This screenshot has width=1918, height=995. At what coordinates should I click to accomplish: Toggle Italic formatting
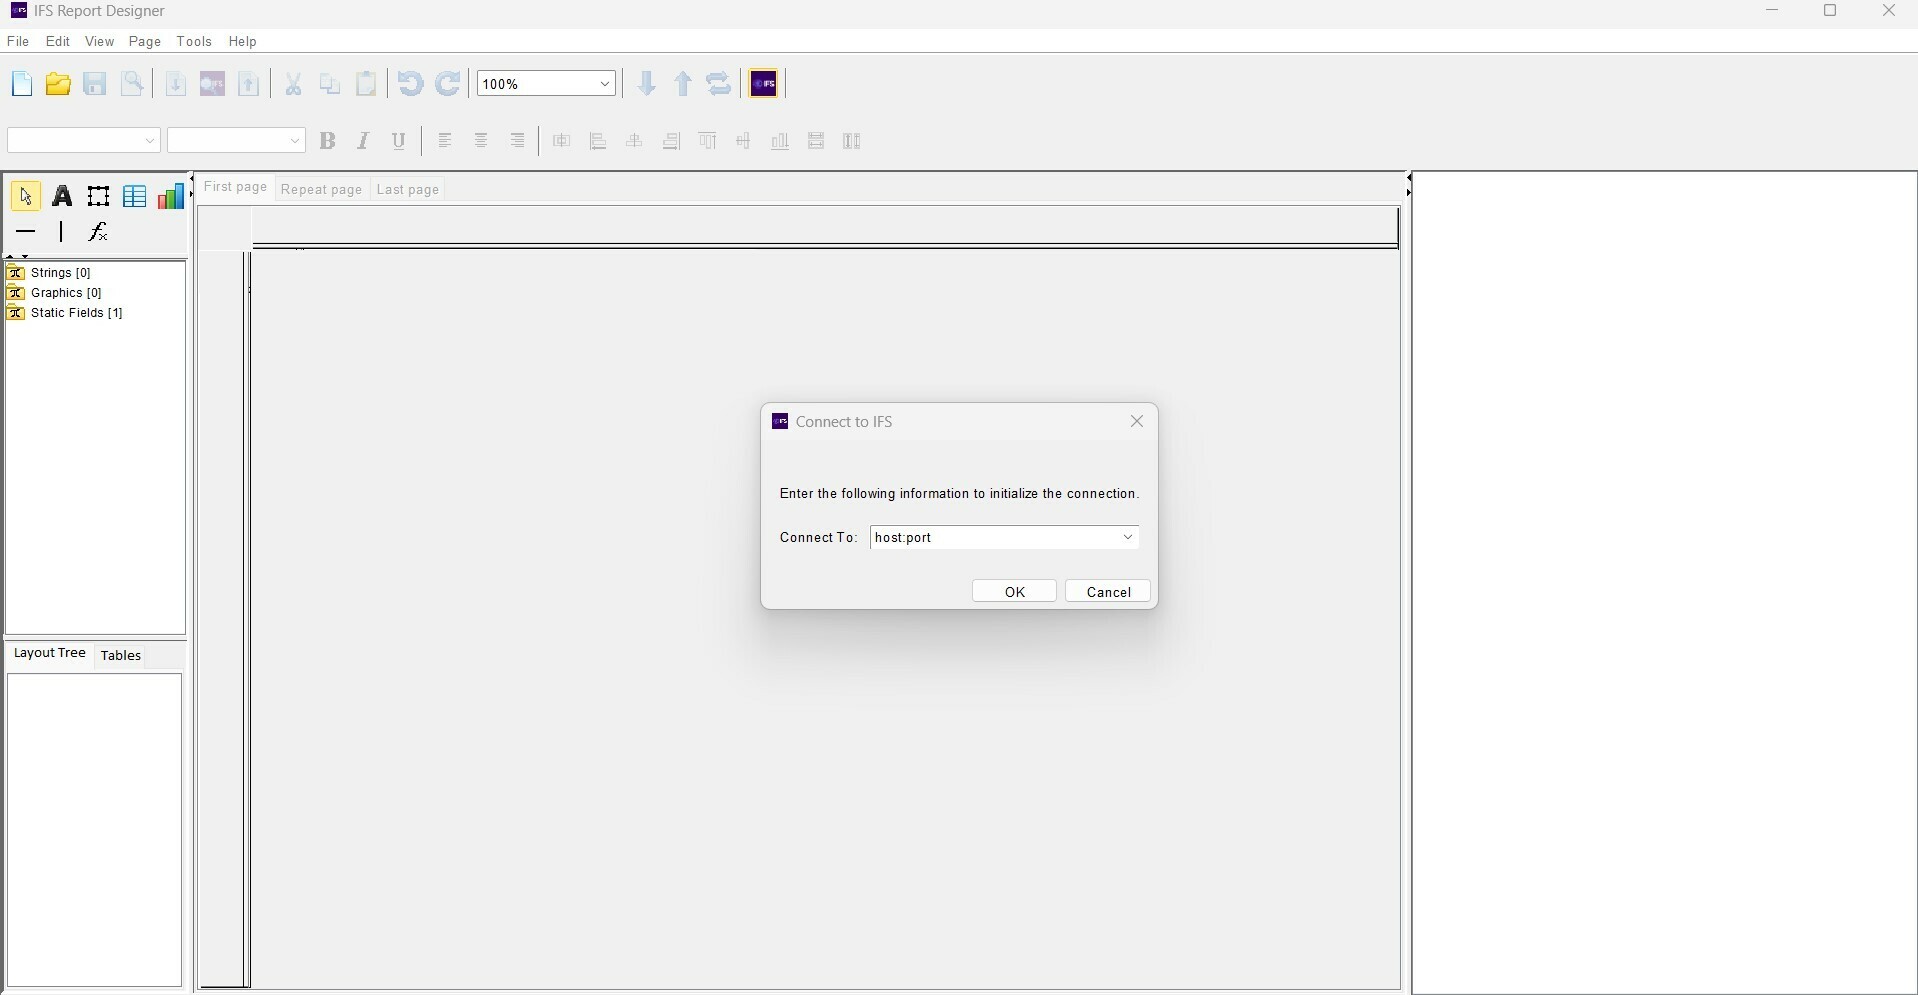363,141
